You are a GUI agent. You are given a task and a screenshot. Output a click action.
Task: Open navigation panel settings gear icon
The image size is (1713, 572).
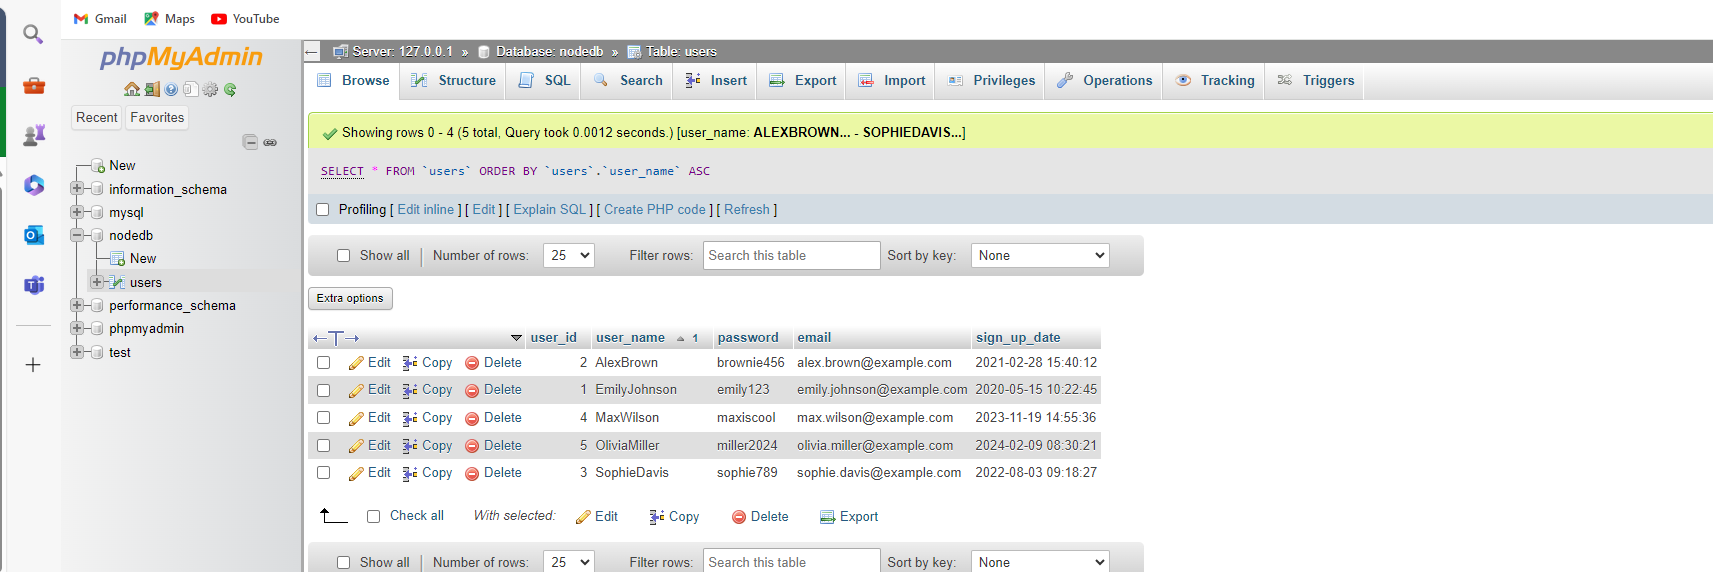coord(210,89)
